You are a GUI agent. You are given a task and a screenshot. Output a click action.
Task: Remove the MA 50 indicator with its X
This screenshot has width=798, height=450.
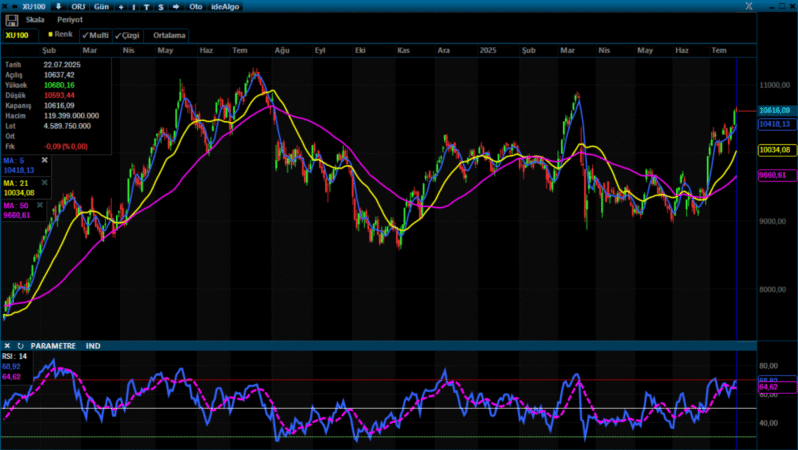[40, 205]
